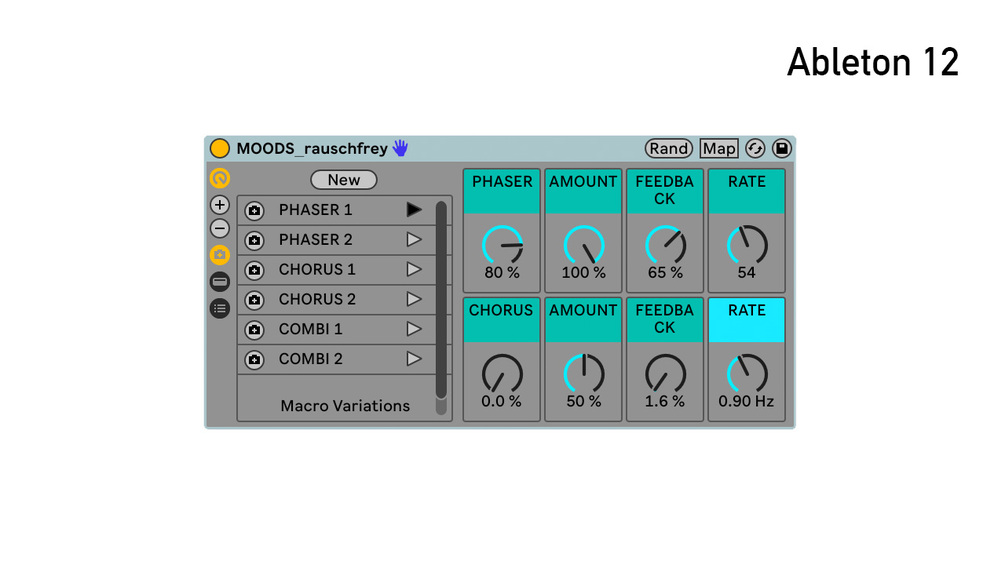Click the PHASER macro knob at 80 %

(502, 245)
